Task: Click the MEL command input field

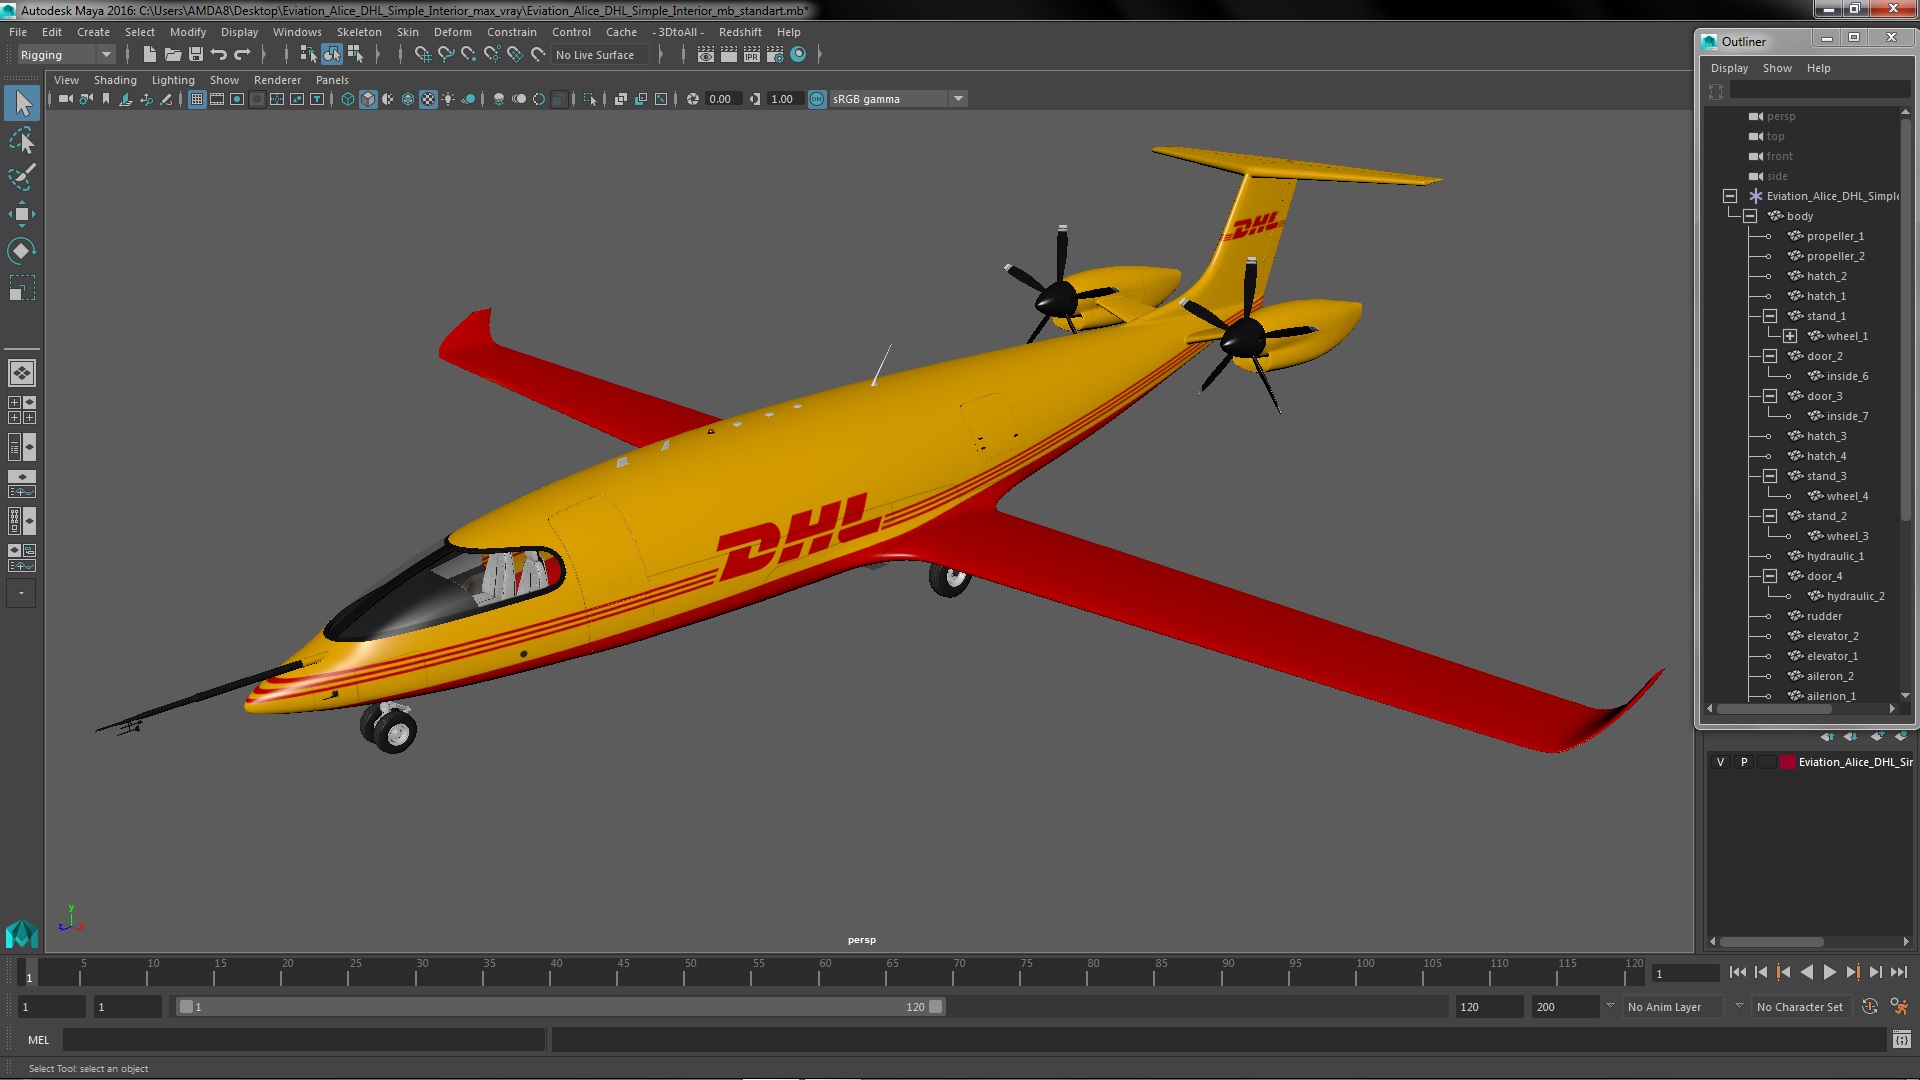Action: tap(304, 1040)
